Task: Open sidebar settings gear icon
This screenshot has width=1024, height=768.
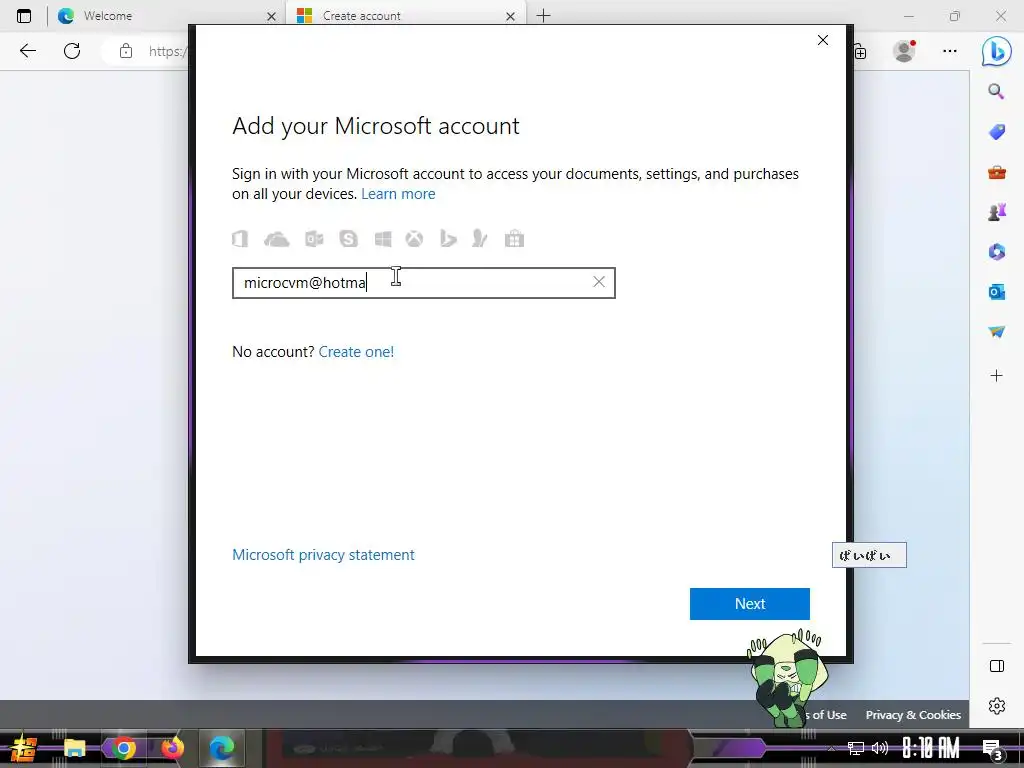Action: [997, 706]
